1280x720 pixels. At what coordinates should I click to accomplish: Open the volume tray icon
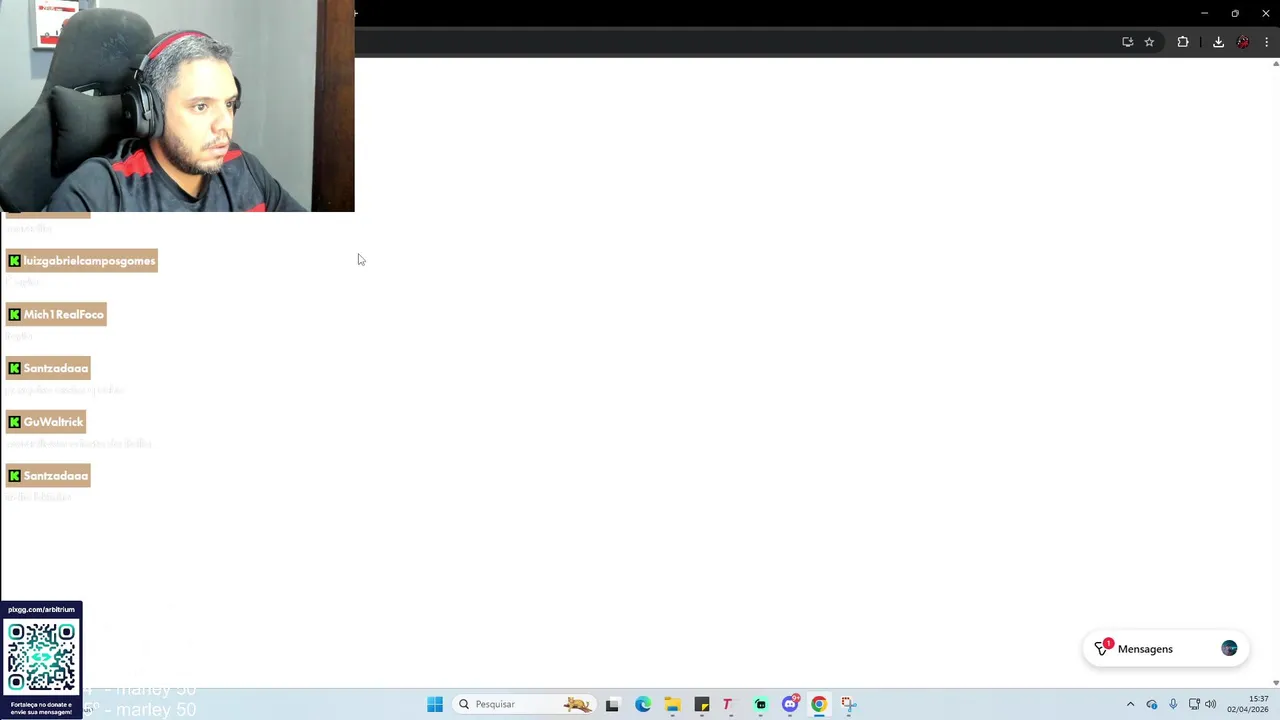pos(1211,704)
